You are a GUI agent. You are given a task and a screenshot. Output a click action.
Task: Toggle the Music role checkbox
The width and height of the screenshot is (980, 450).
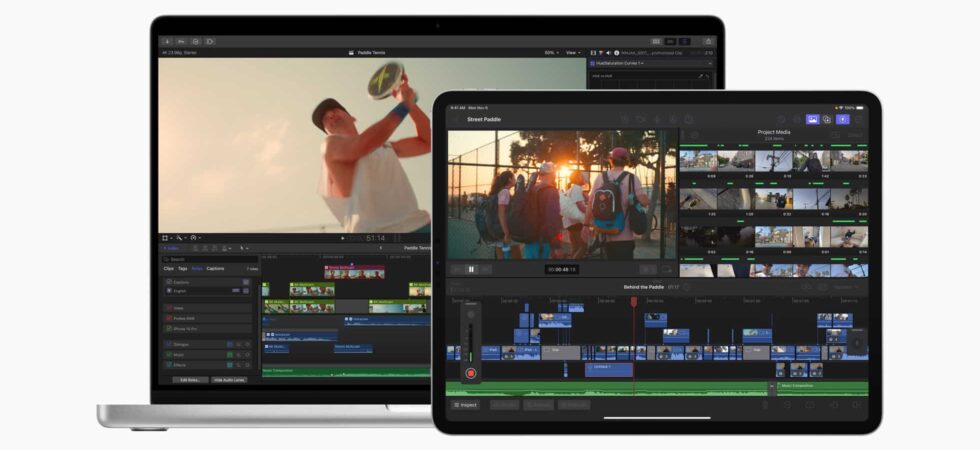[x=168, y=354]
